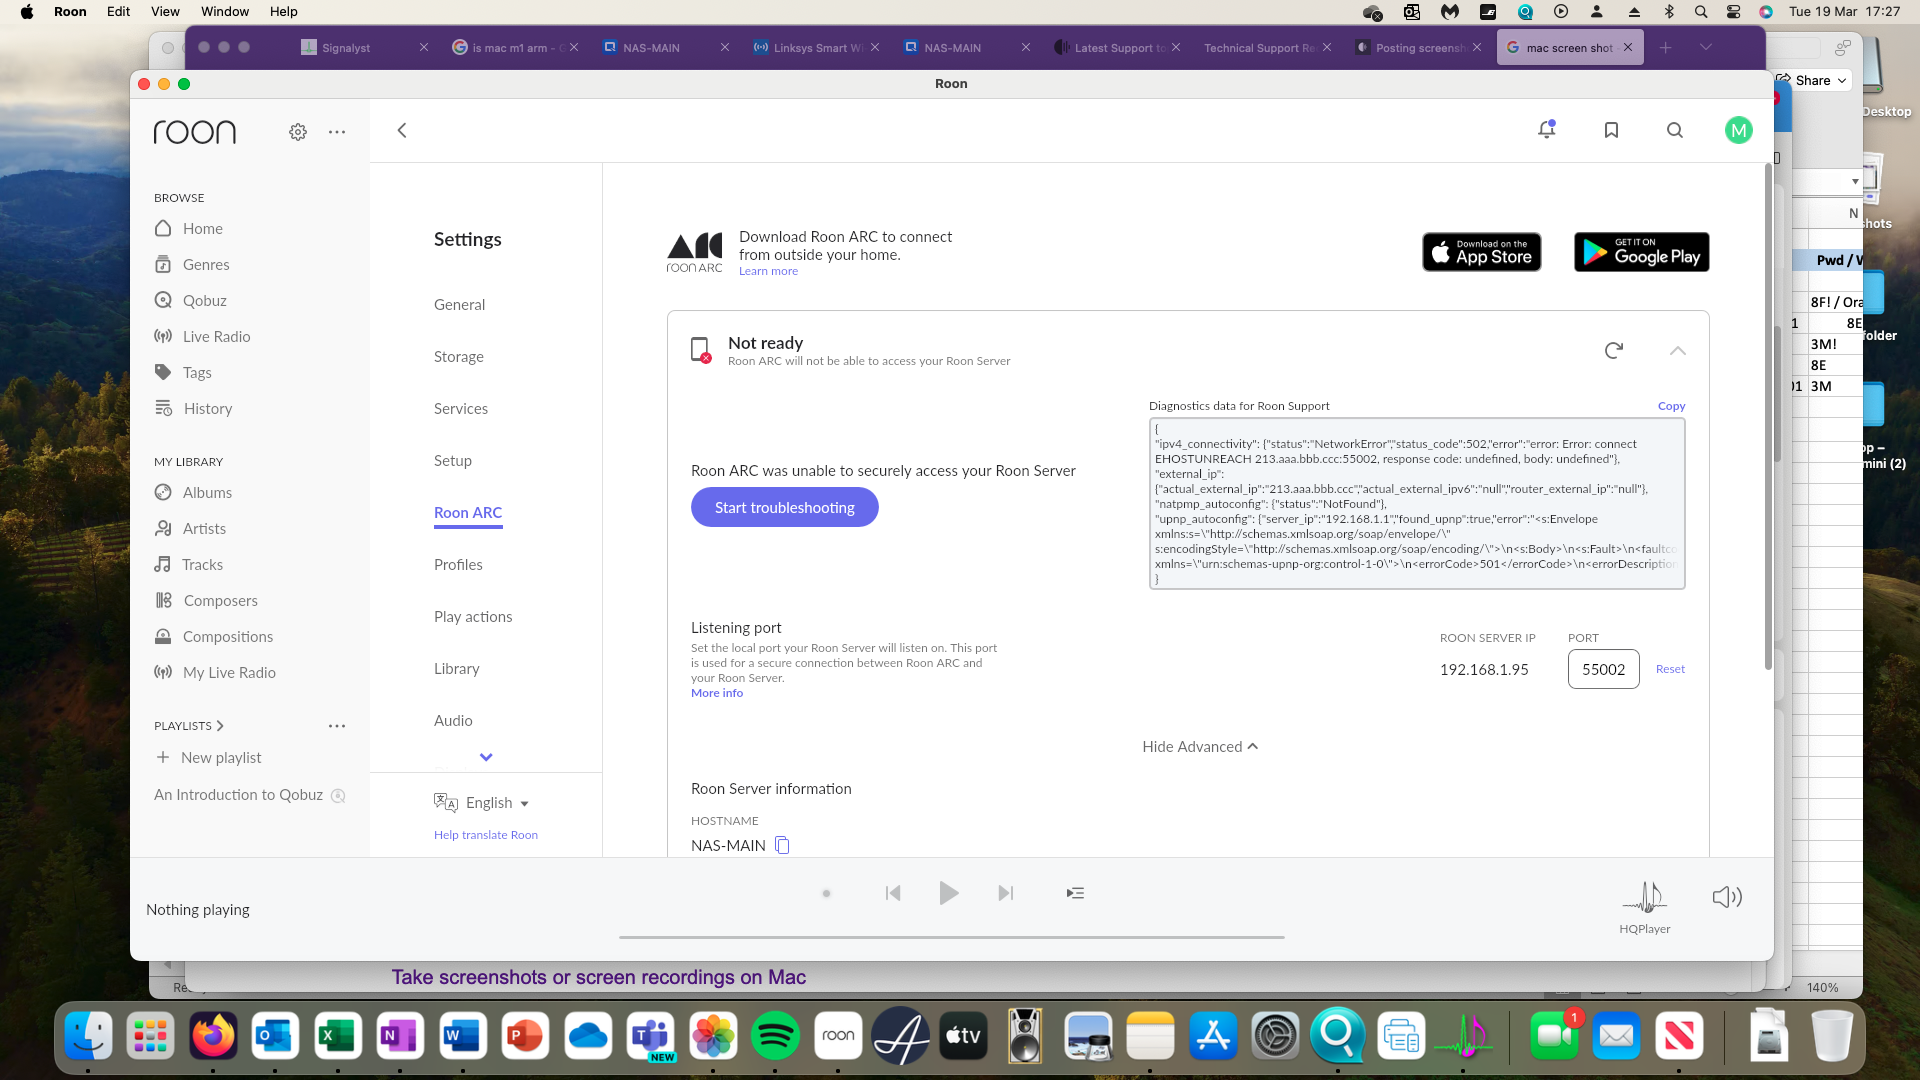Click inside the diagnostics data box
The width and height of the screenshot is (1920, 1080).
pyautogui.click(x=1417, y=504)
